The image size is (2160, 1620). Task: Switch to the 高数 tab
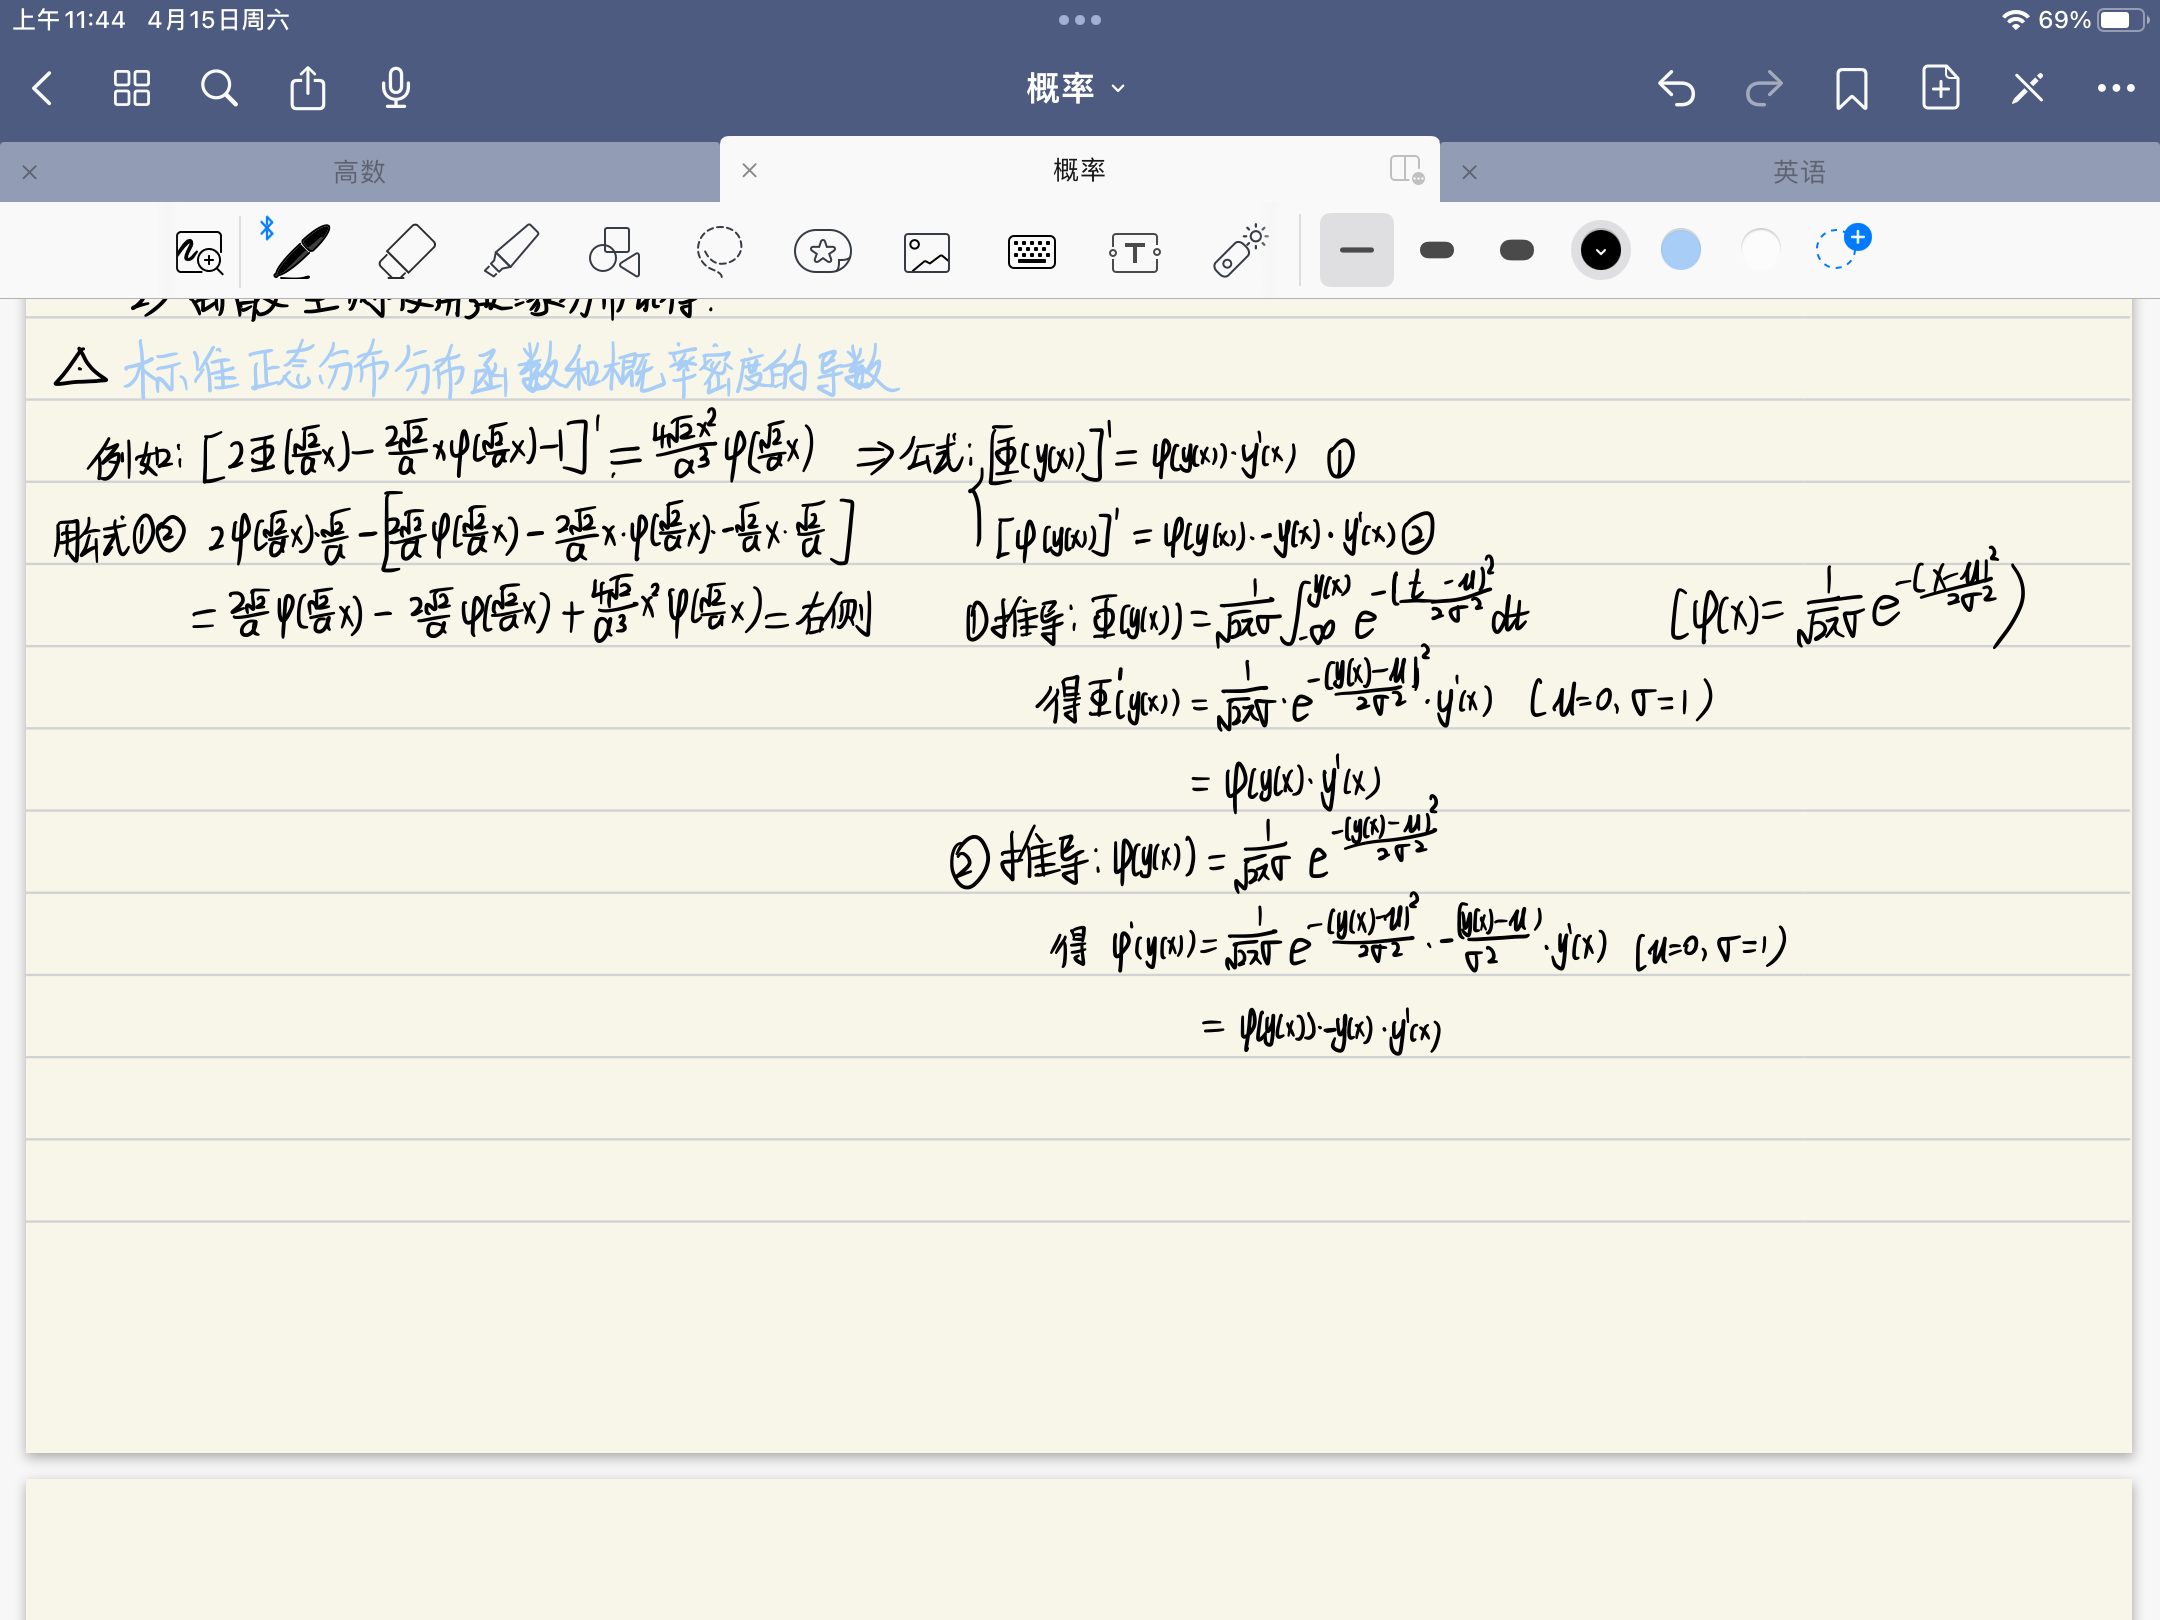360,172
